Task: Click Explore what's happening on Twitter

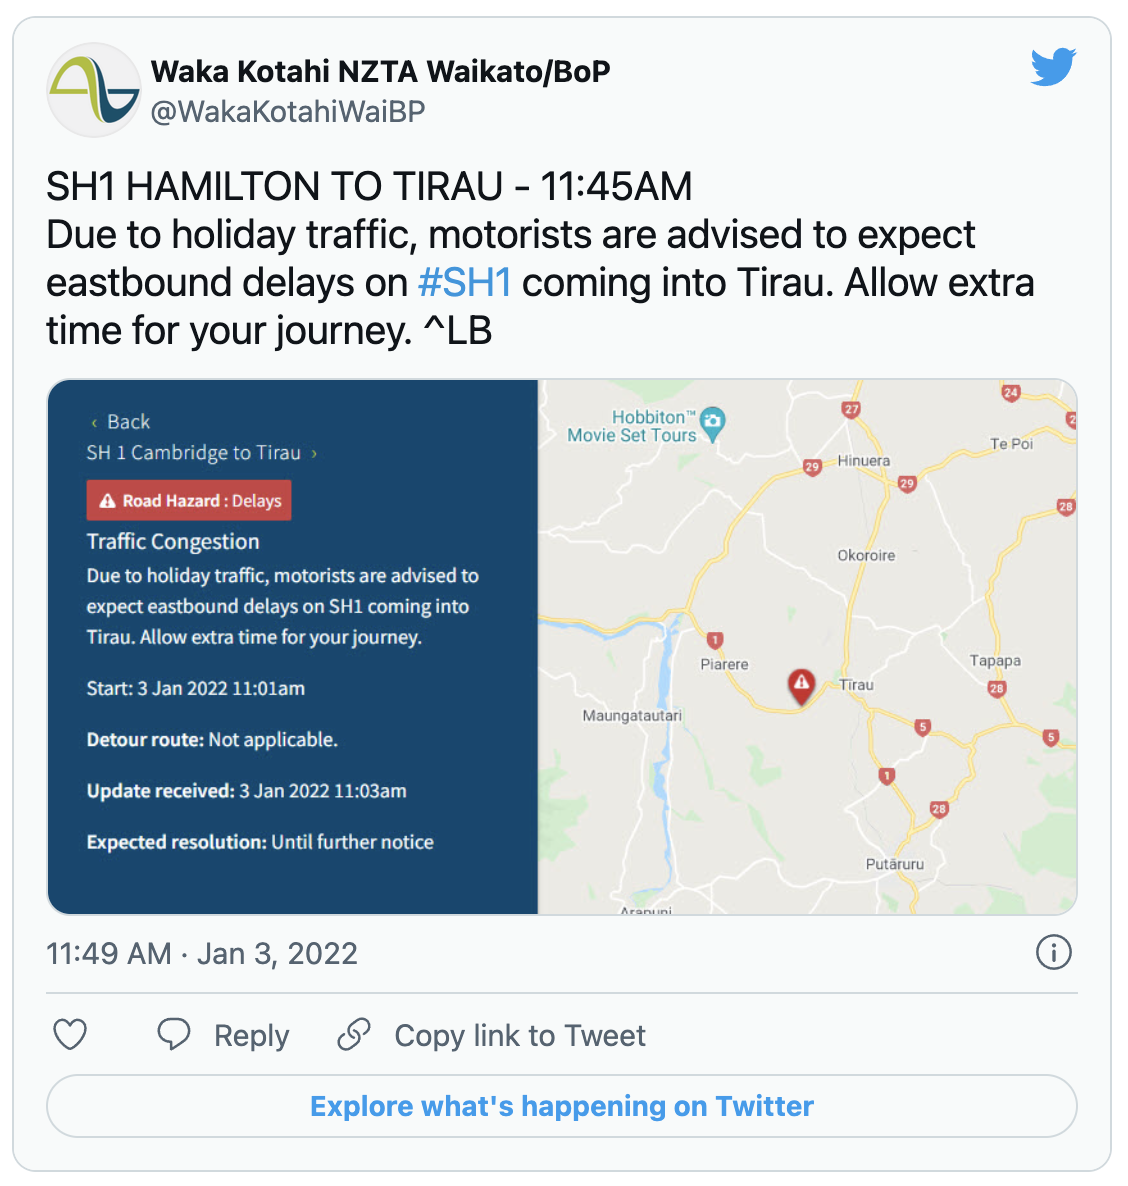Action: click(562, 1106)
